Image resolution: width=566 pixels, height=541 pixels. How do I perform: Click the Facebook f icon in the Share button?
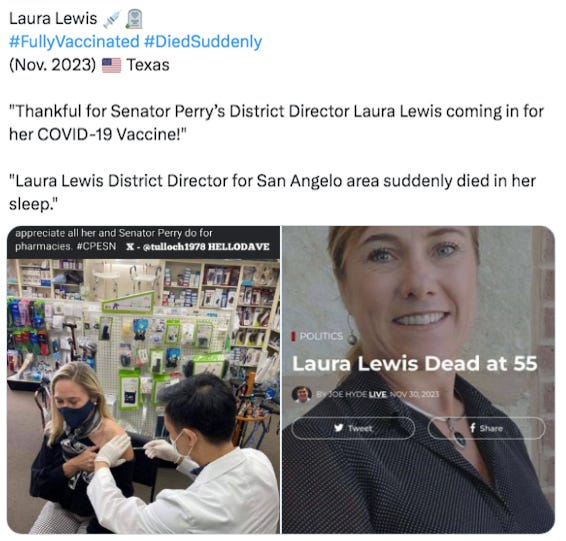pos(473,428)
